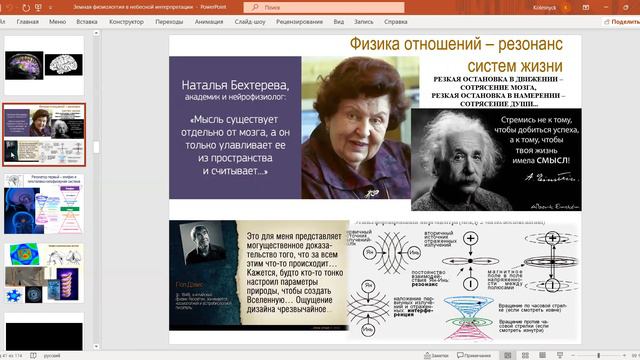Viewport: 640px width, 360px height.
Task: Click the thumbnail pane scrollbar handle
Action: point(96,147)
